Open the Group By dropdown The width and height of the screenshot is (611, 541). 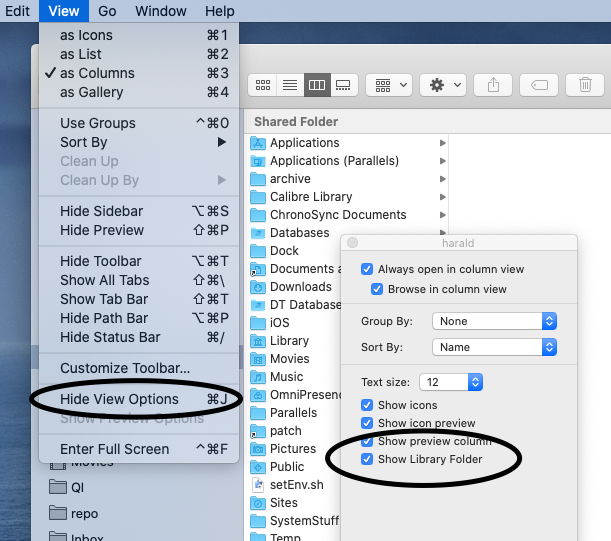(x=494, y=321)
